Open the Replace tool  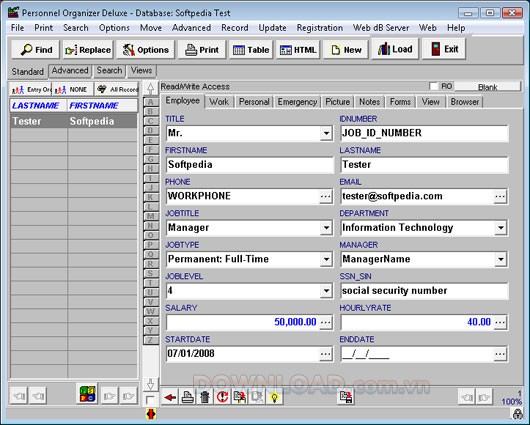click(x=88, y=50)
